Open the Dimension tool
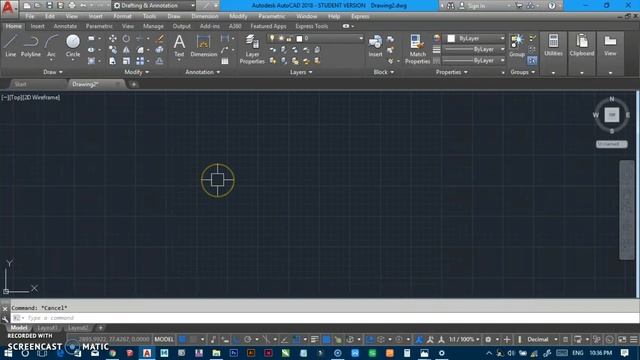Viewport: 640px width, 360px height. click(203, 46)
